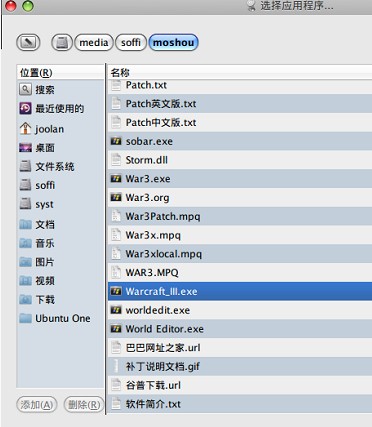The image size is (372, 427).
Task: Open 桌面 desktop in sidebar
Action: 60,147
